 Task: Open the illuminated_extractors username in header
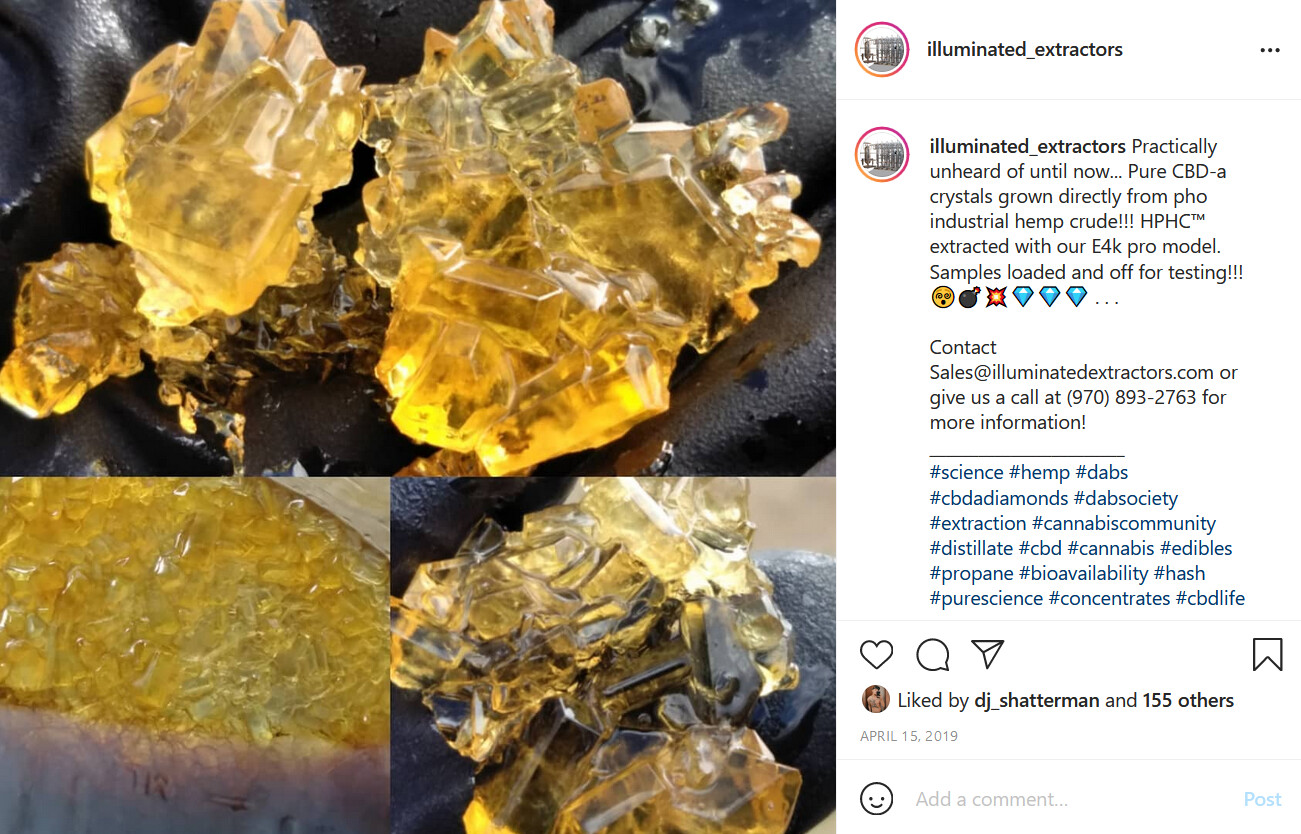pyautogui.click(x=1025, y=49)
